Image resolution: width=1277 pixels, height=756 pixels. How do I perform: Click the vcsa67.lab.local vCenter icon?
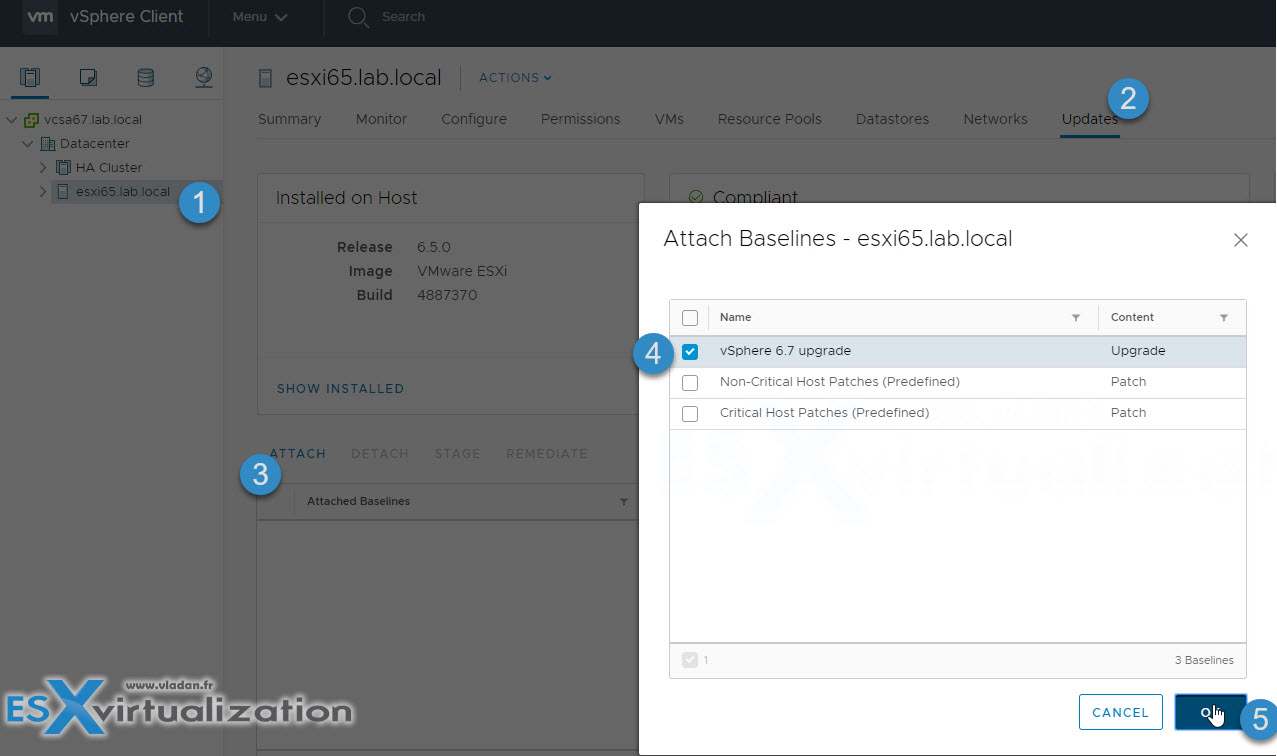pos(32,120)
